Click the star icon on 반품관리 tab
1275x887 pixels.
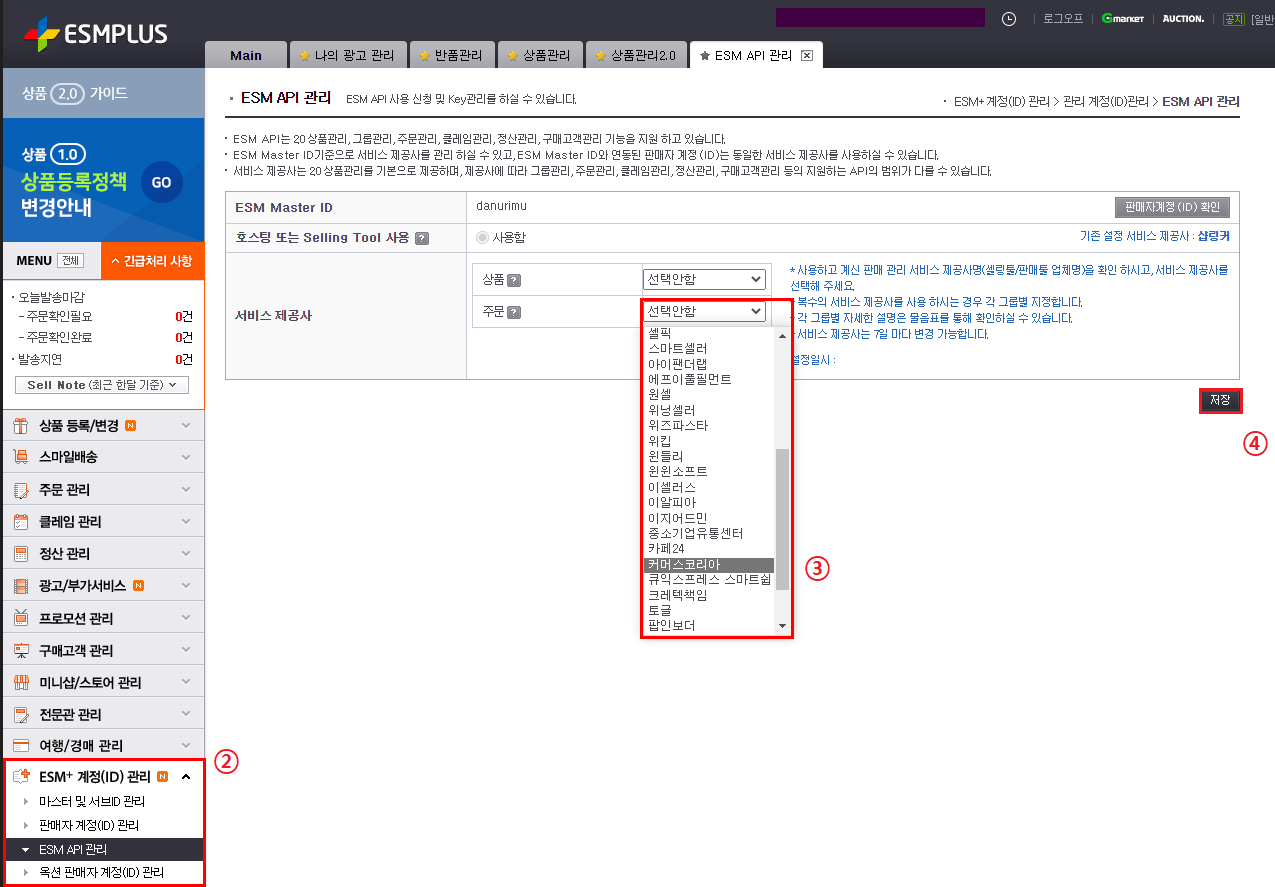[x=425, y=56]
